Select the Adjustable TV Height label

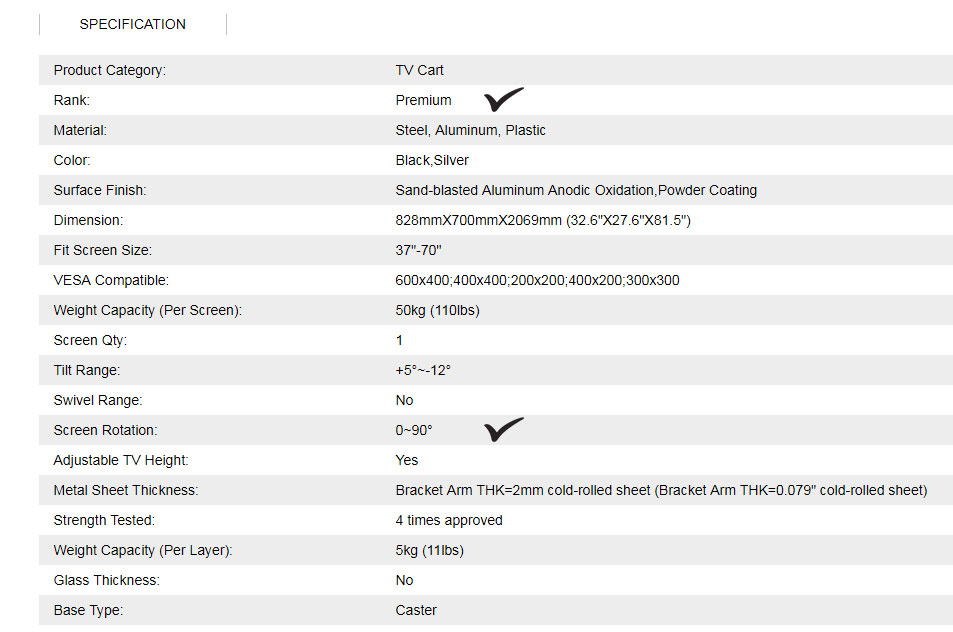coord(120,460)
